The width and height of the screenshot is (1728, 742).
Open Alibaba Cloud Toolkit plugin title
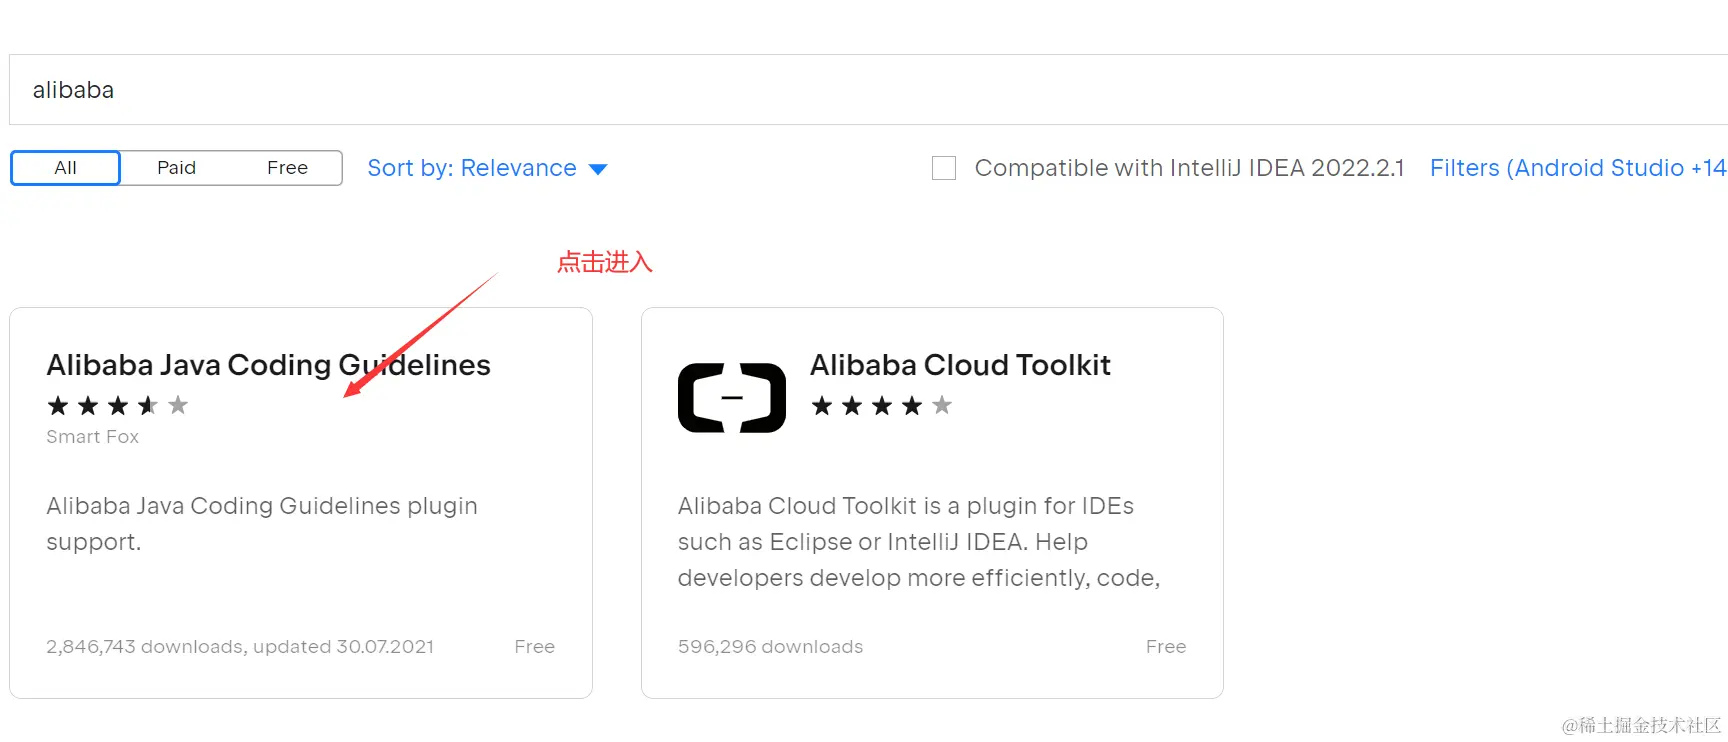pyautogui.click(x=960, y=365)
